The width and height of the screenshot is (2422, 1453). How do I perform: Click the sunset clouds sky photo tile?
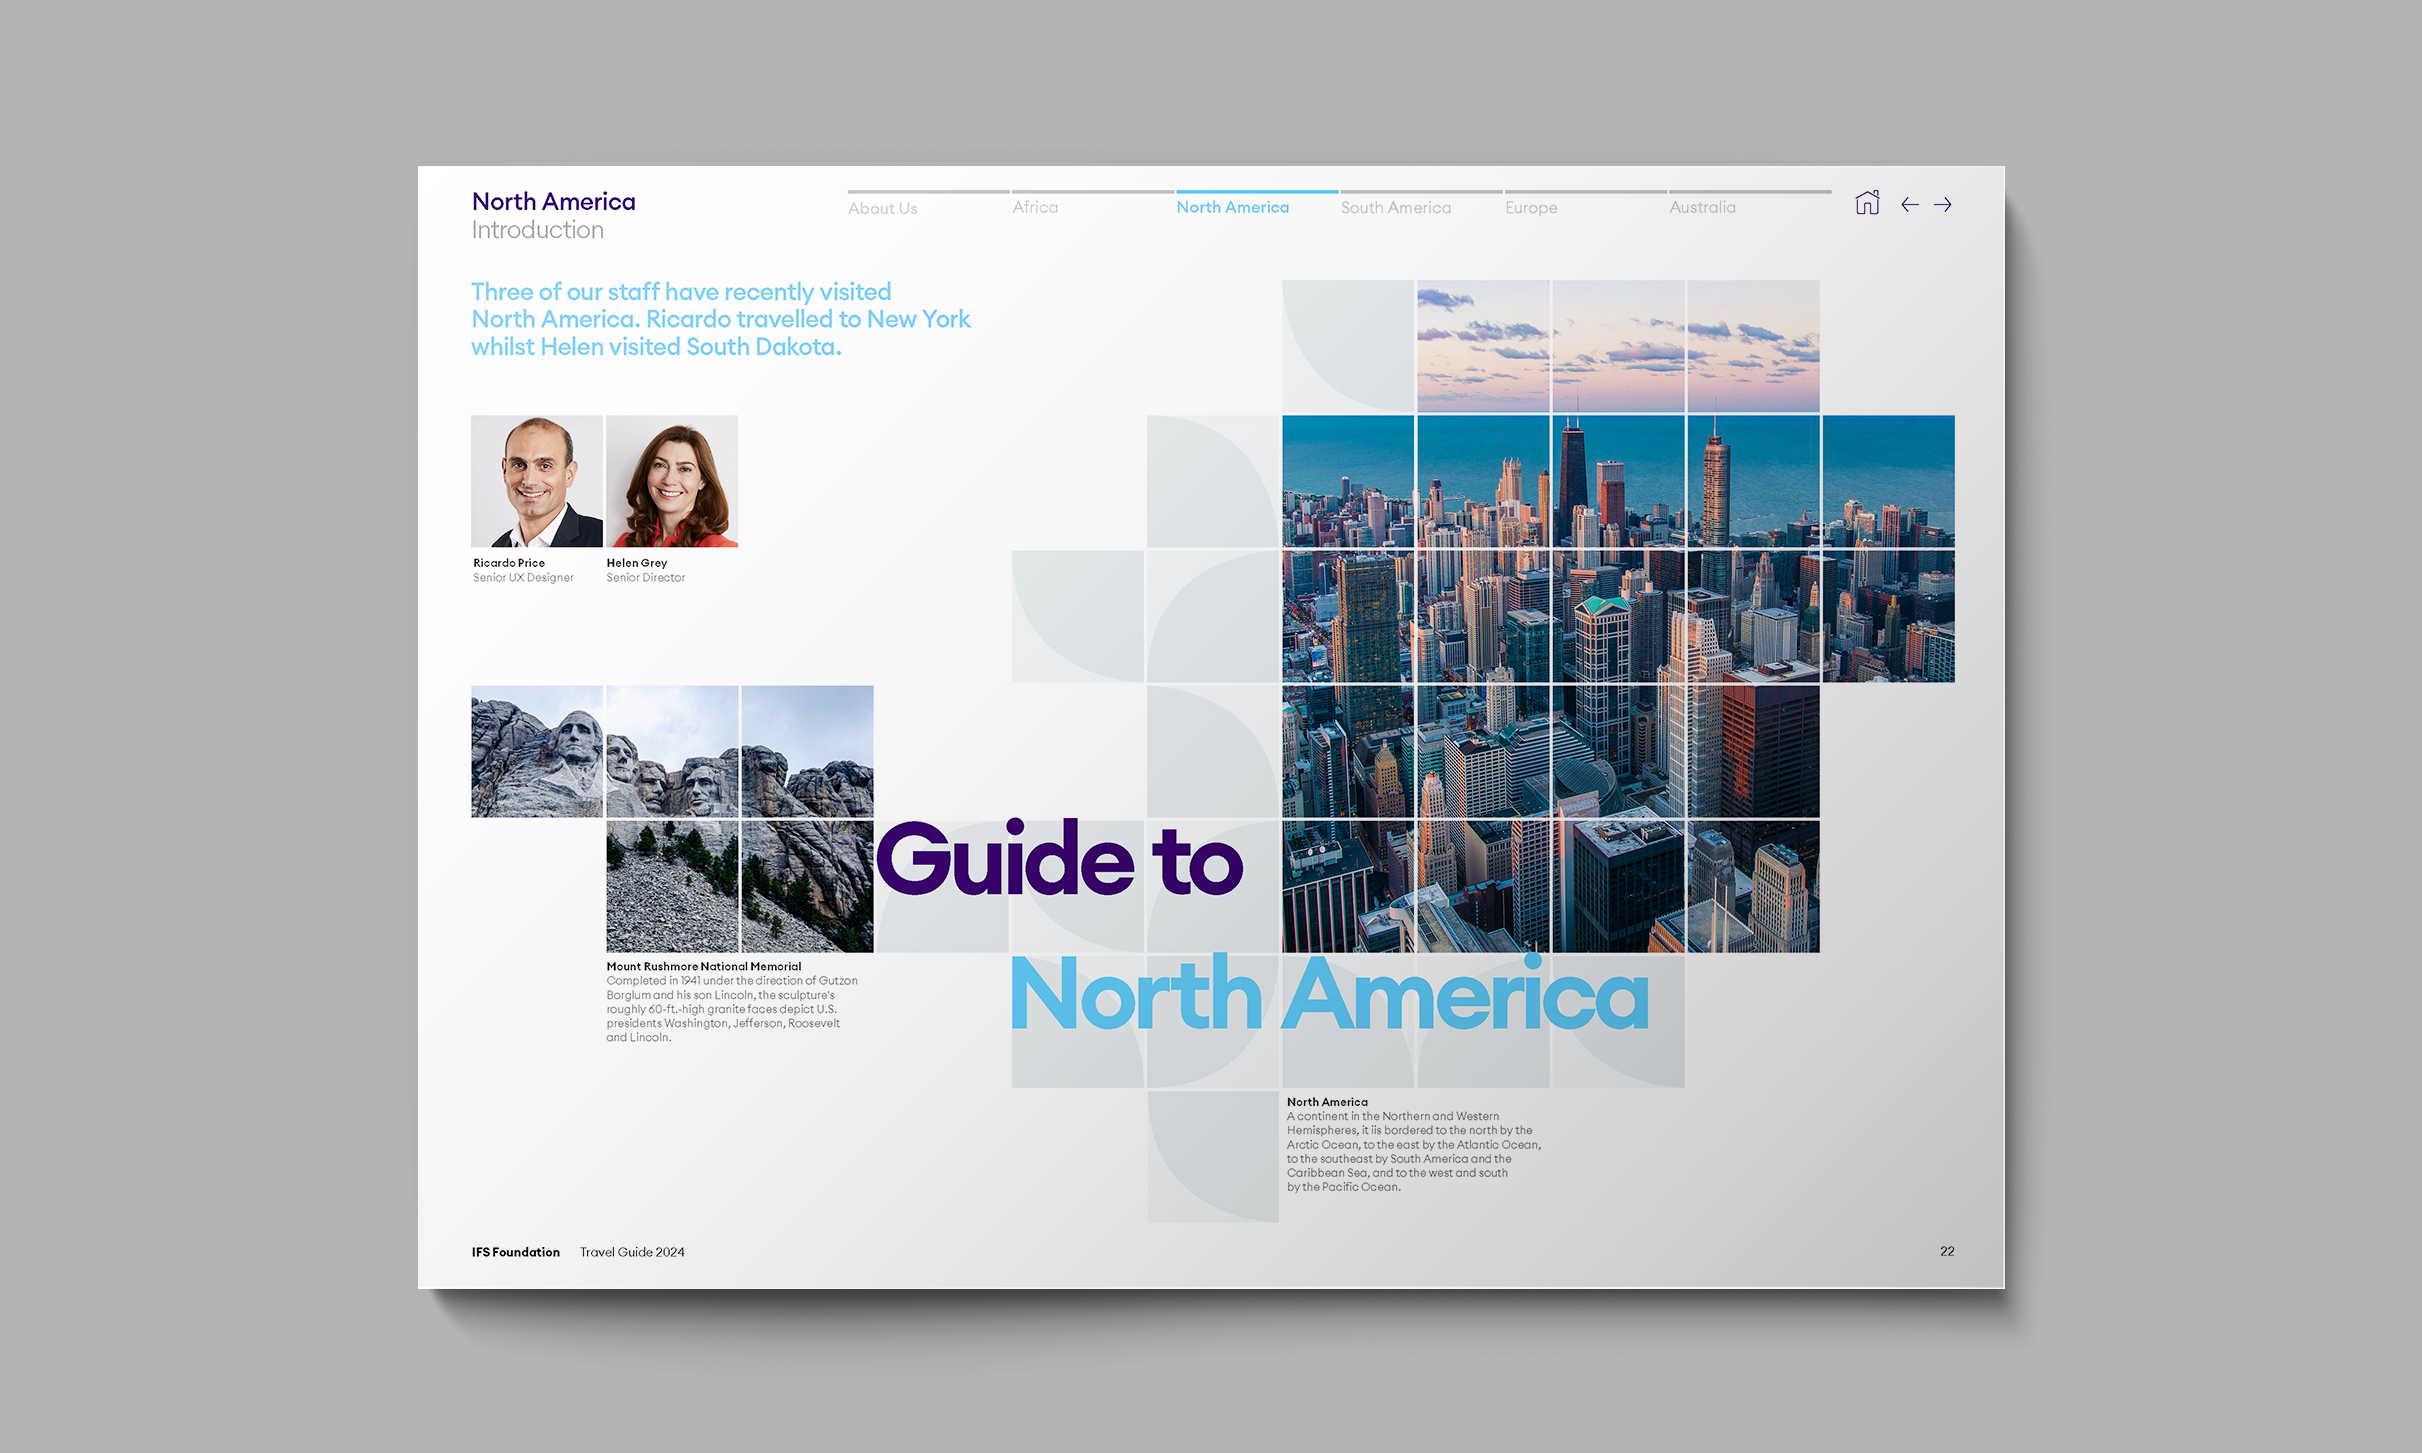(1617, 346)
